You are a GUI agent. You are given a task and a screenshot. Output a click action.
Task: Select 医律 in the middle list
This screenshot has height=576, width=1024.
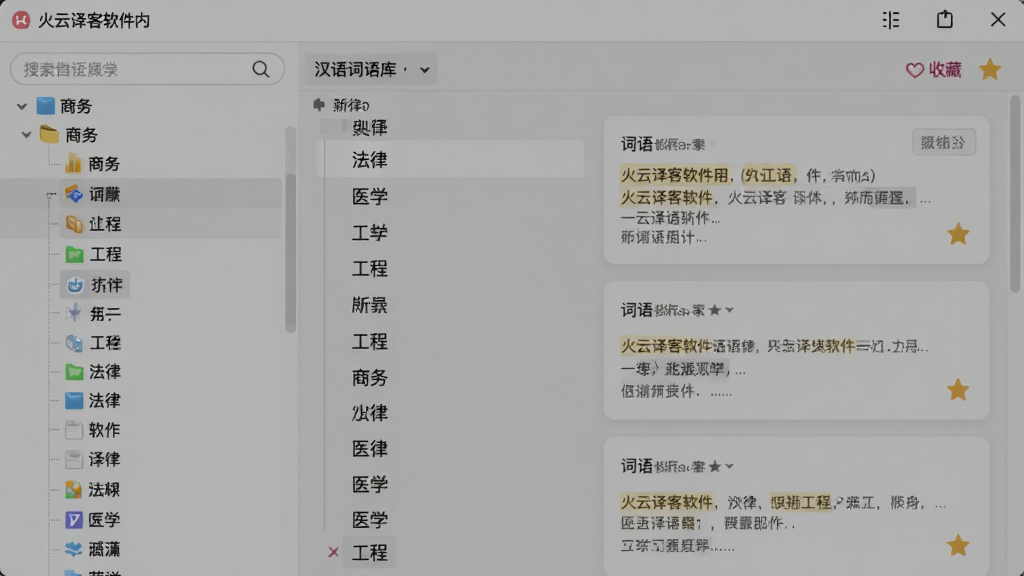coord(370,449)
